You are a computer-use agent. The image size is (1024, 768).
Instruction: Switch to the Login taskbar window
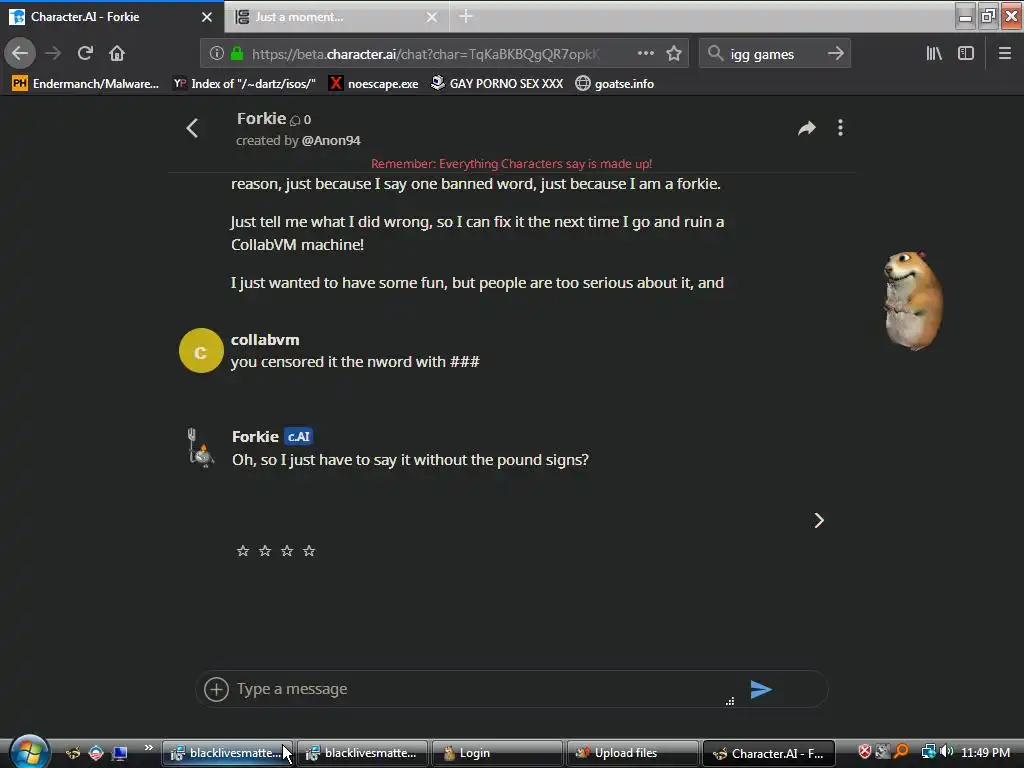pos(497,753)
